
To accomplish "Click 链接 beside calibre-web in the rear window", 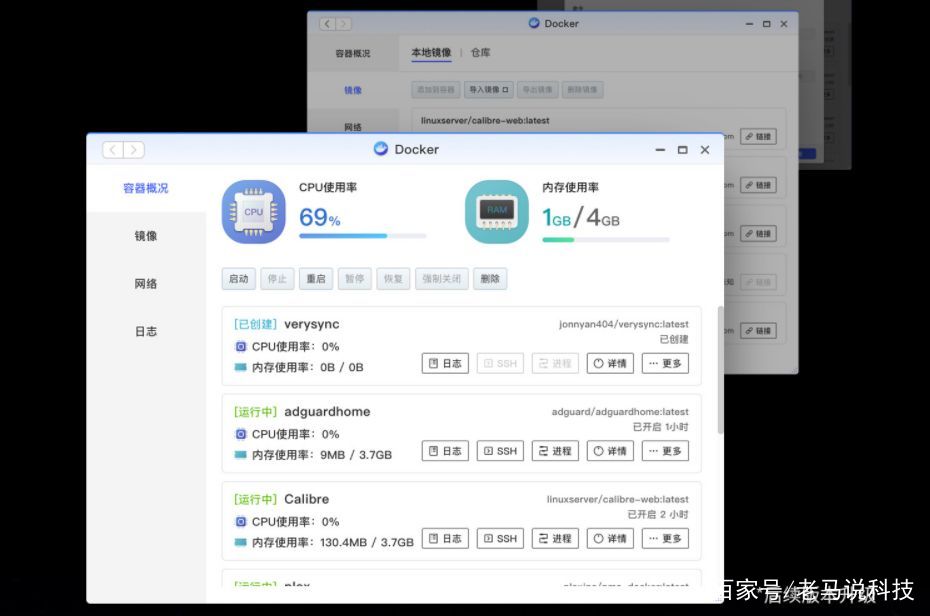I will click(x=758, y=137).
